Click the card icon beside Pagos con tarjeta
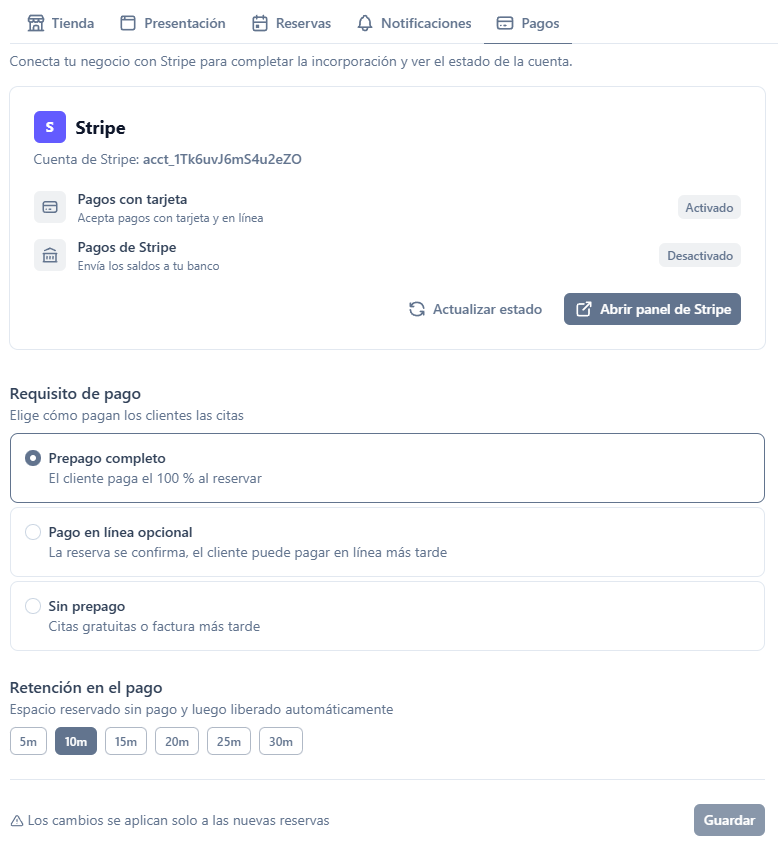The width and height of the screenshot is (778, 850). (50, 207)
